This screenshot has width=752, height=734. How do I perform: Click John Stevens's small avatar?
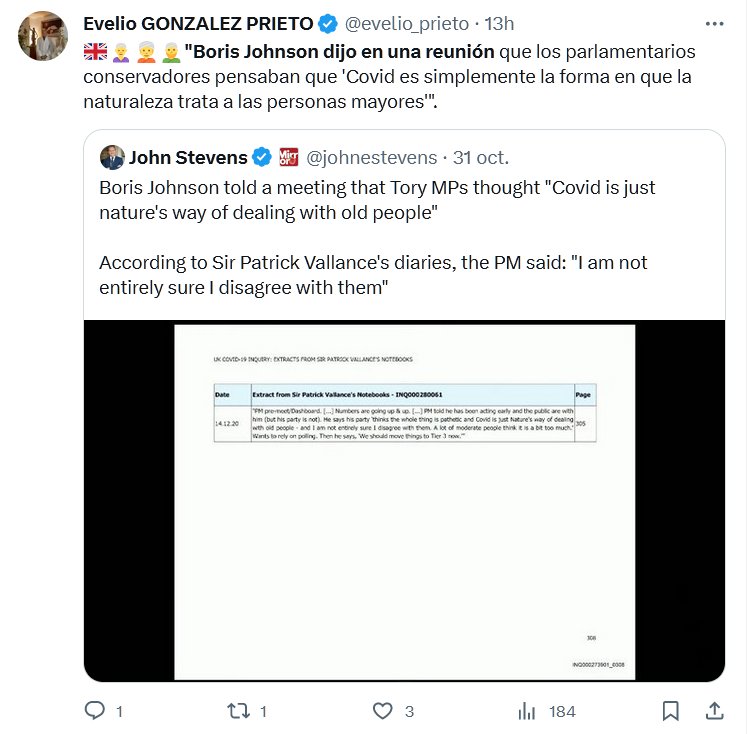coord(111,157)
